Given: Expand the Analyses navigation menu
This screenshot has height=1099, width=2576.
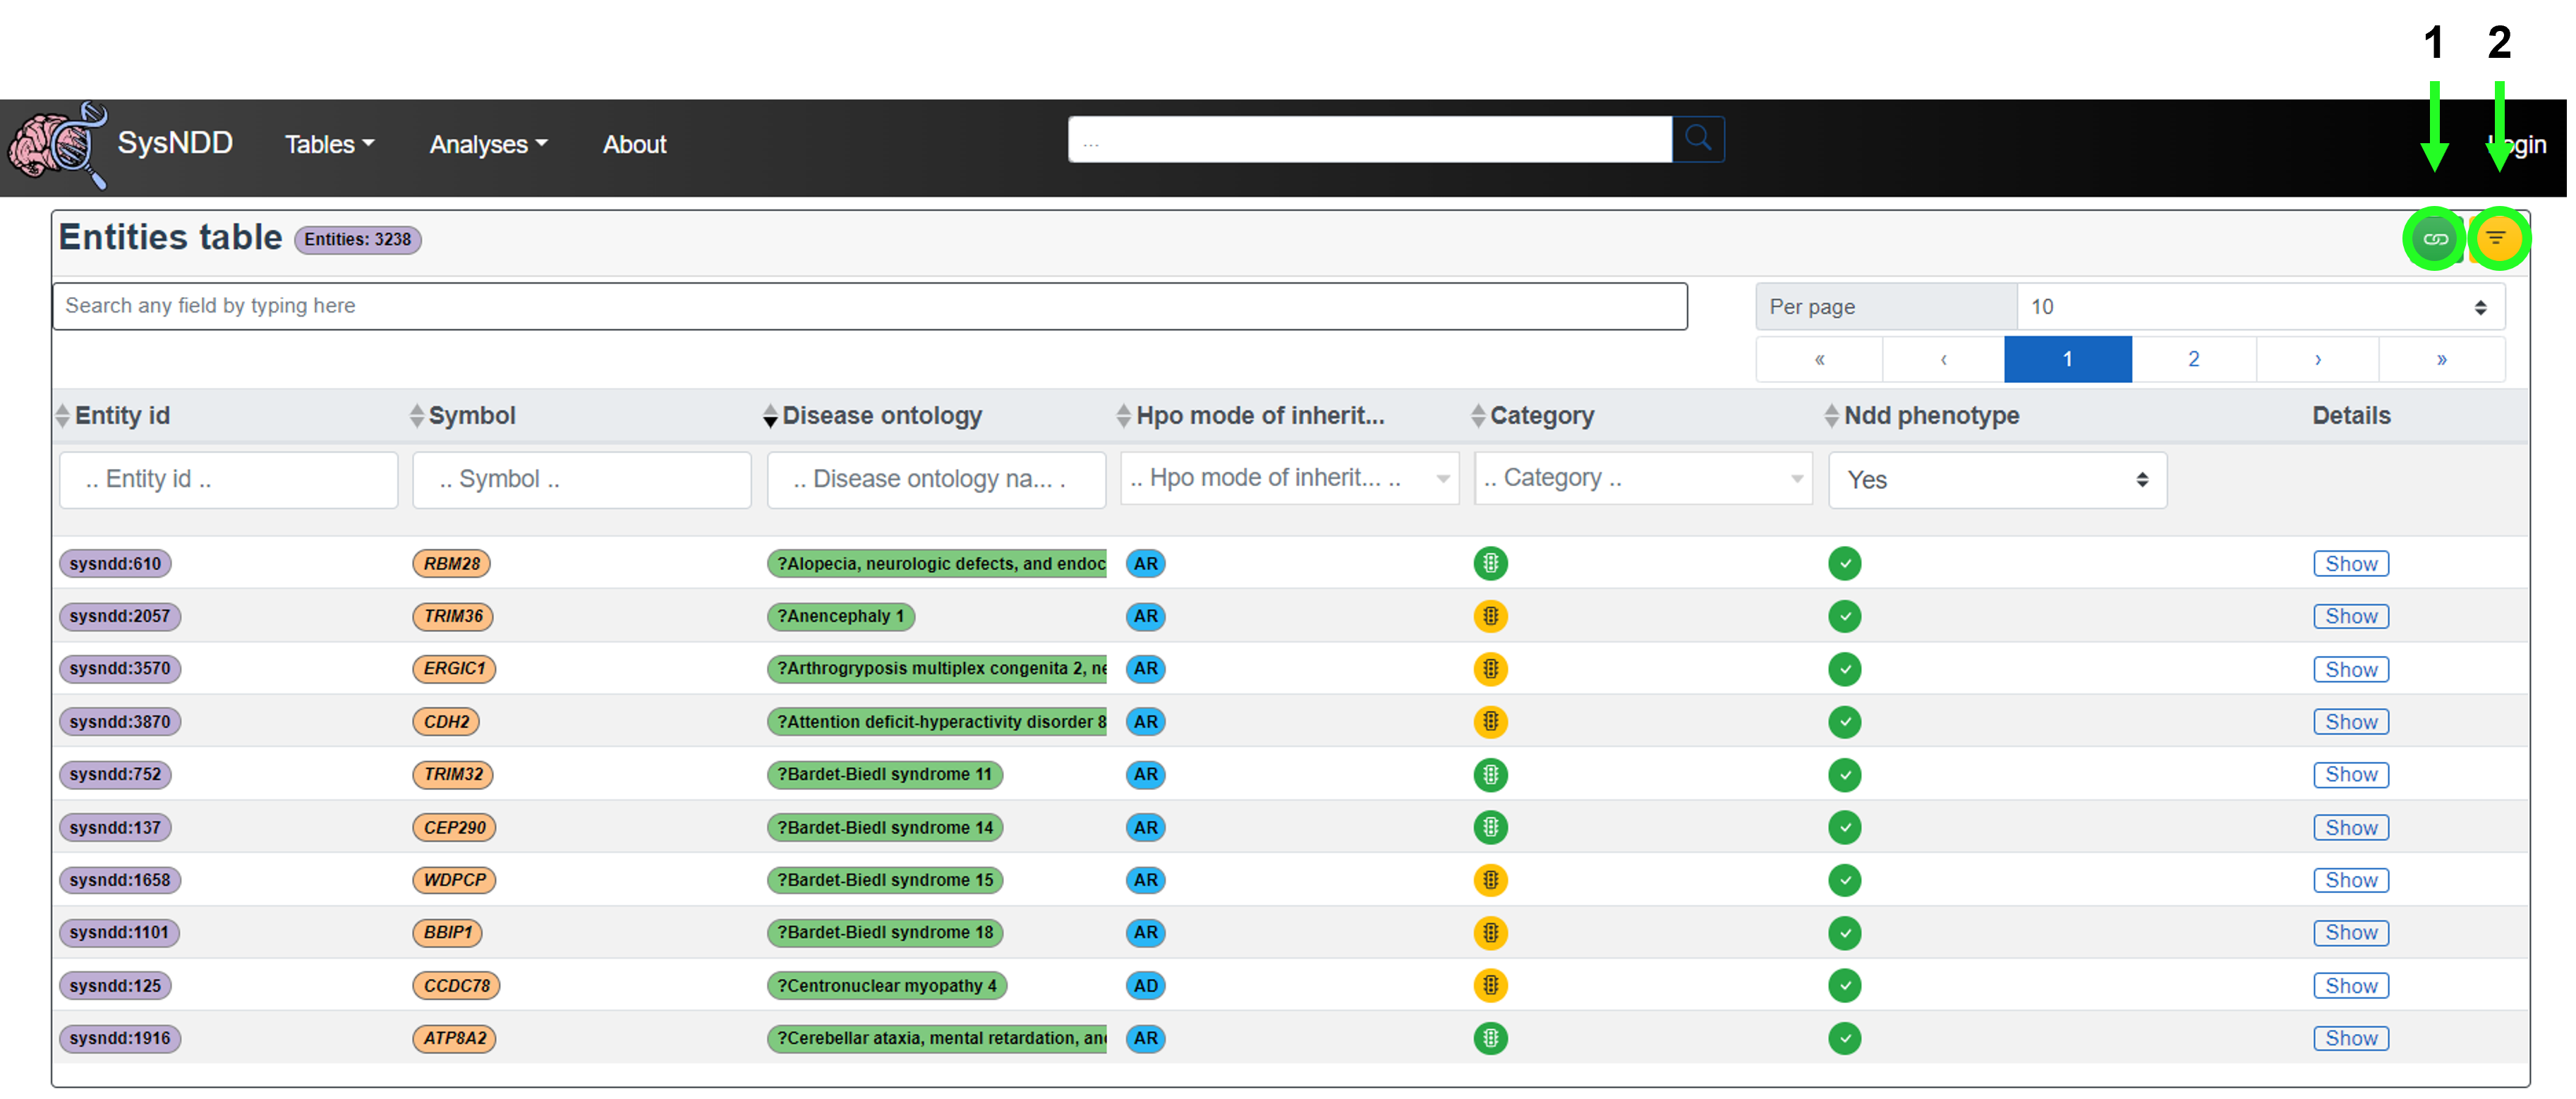Looking at the screenshot, I should tap(486, 145).
